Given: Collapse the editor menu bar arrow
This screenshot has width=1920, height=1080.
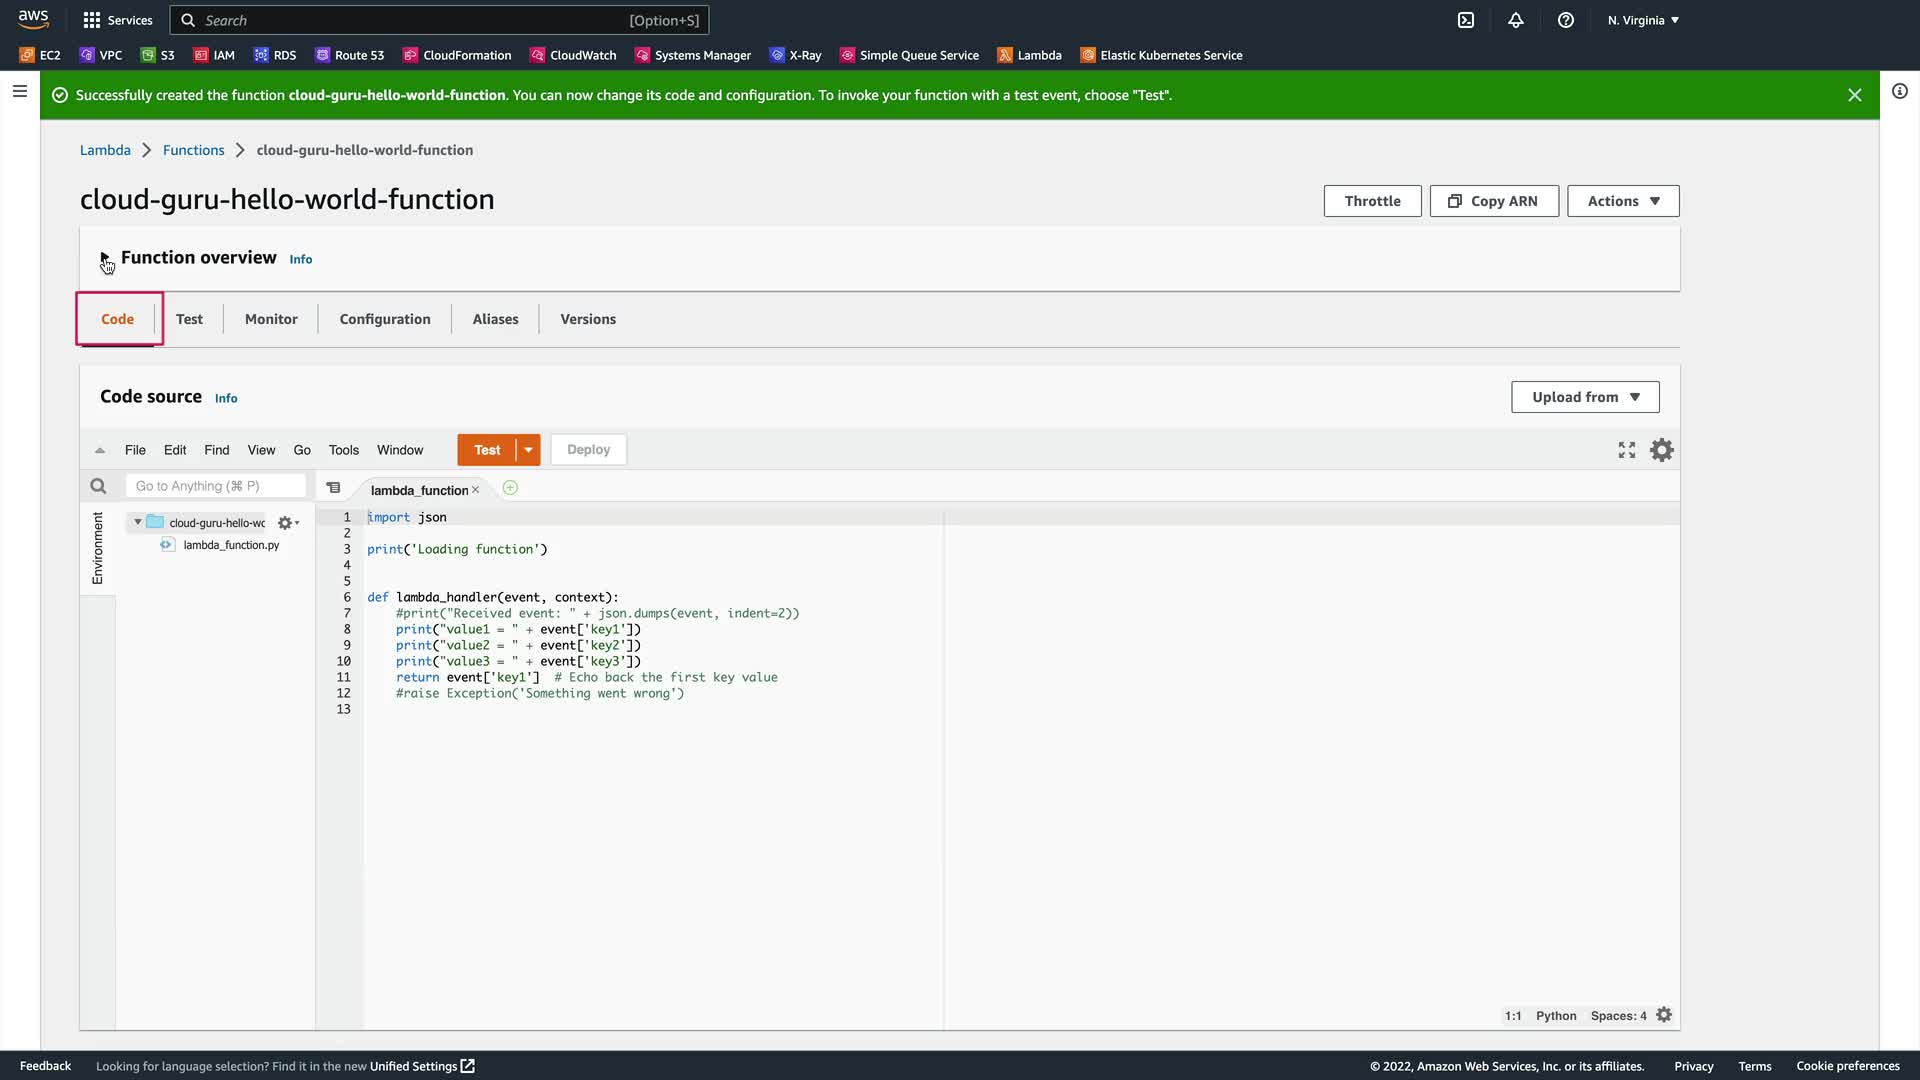Looking at the screenshot, I should [x=100, y=450].
